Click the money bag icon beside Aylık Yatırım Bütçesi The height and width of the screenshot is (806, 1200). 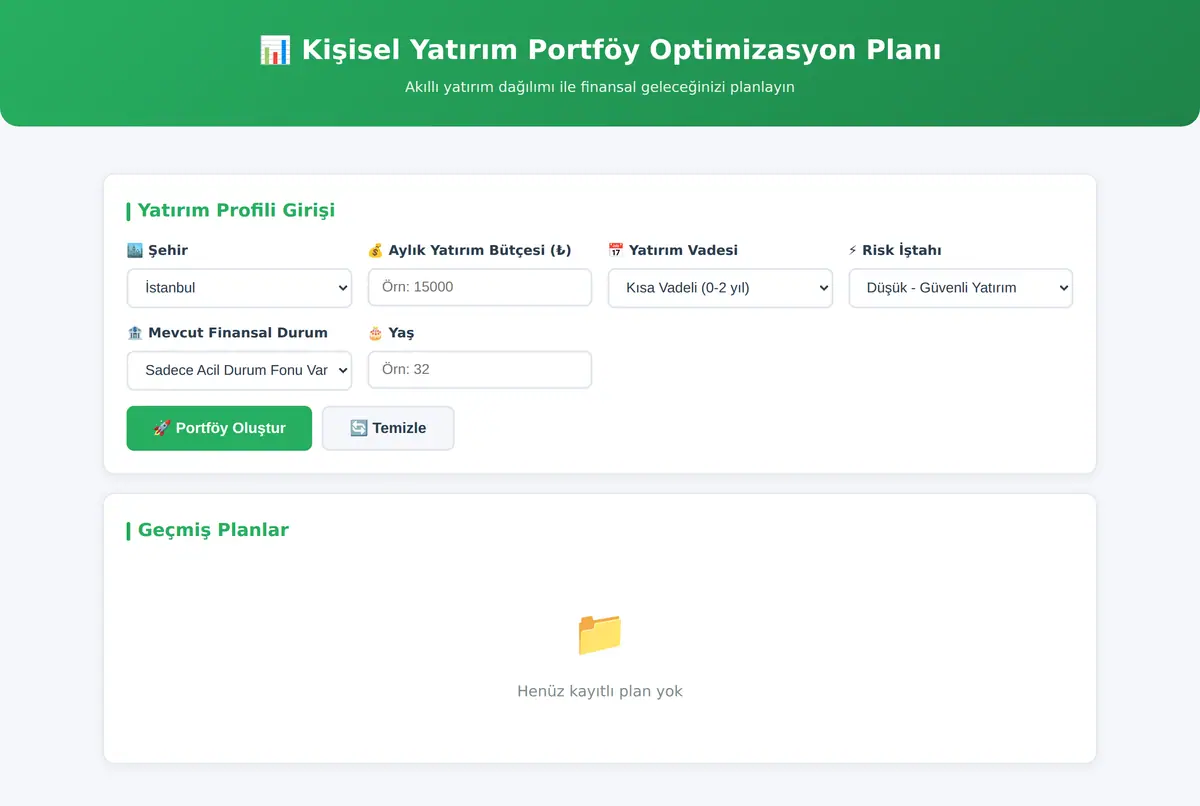[376, 250]
